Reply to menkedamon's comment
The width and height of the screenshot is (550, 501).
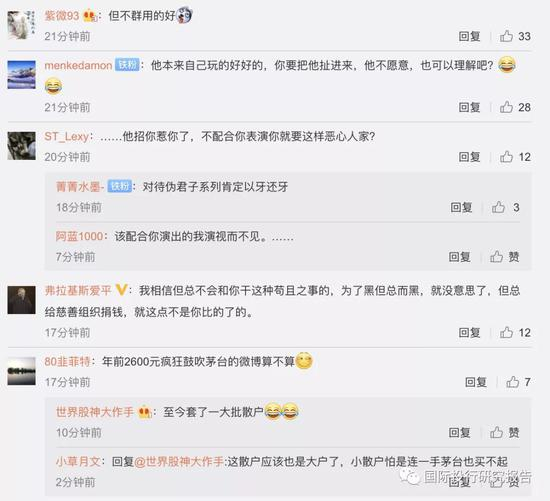pyautogui.click(x=469, y=107)
